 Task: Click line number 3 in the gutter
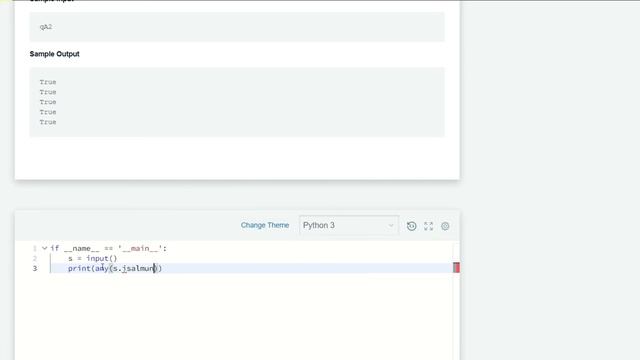(x=35, y=269)
